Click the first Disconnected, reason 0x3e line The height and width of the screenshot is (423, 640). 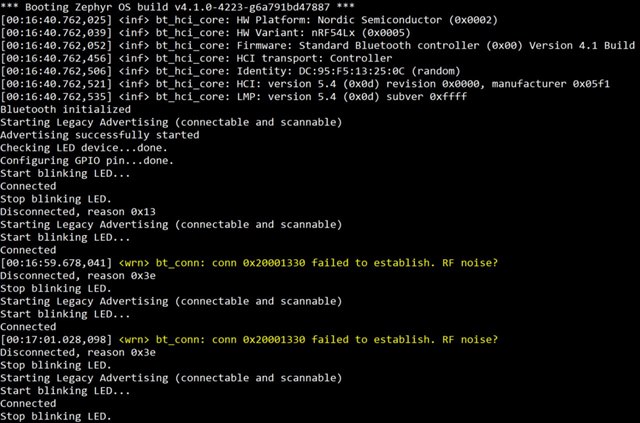click(78, 276)
